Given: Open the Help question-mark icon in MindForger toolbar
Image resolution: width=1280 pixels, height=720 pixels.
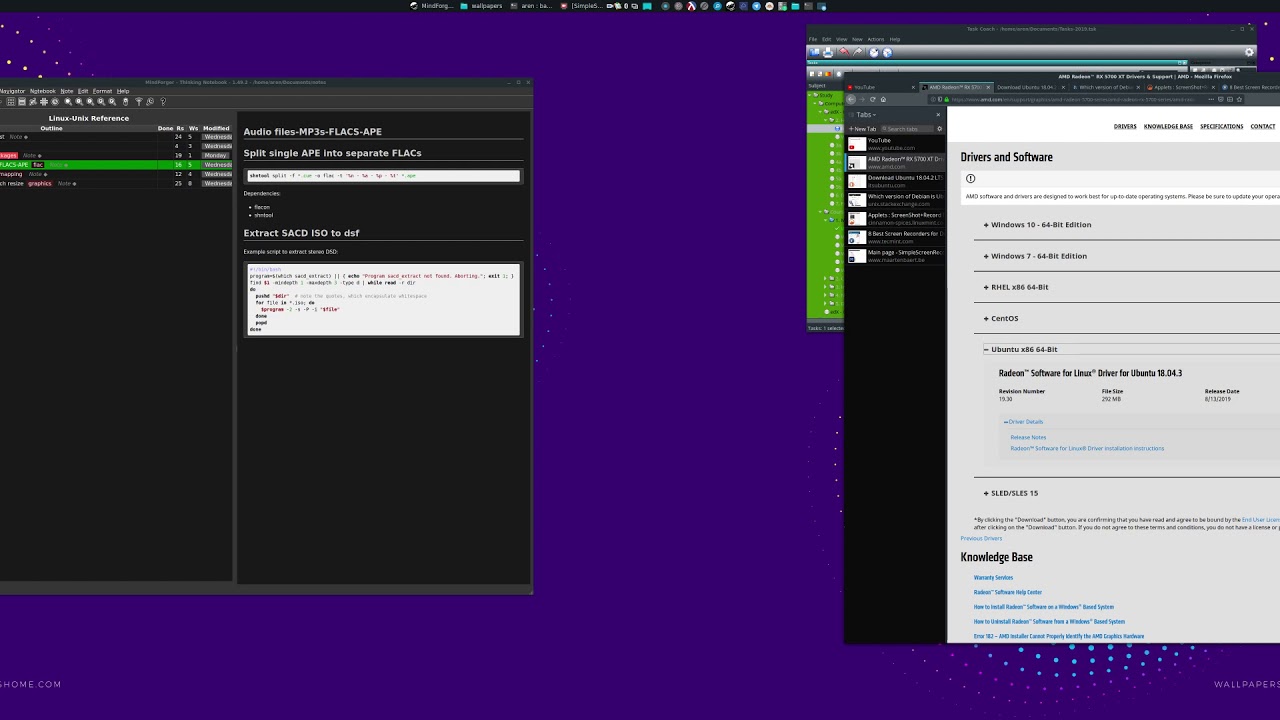Looking at the screenshot, I should [x=162, y=101].
